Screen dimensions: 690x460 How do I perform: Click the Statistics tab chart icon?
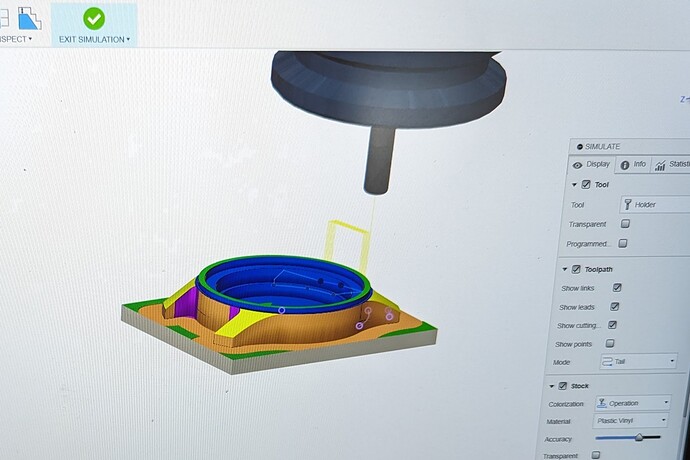(660, 165)
